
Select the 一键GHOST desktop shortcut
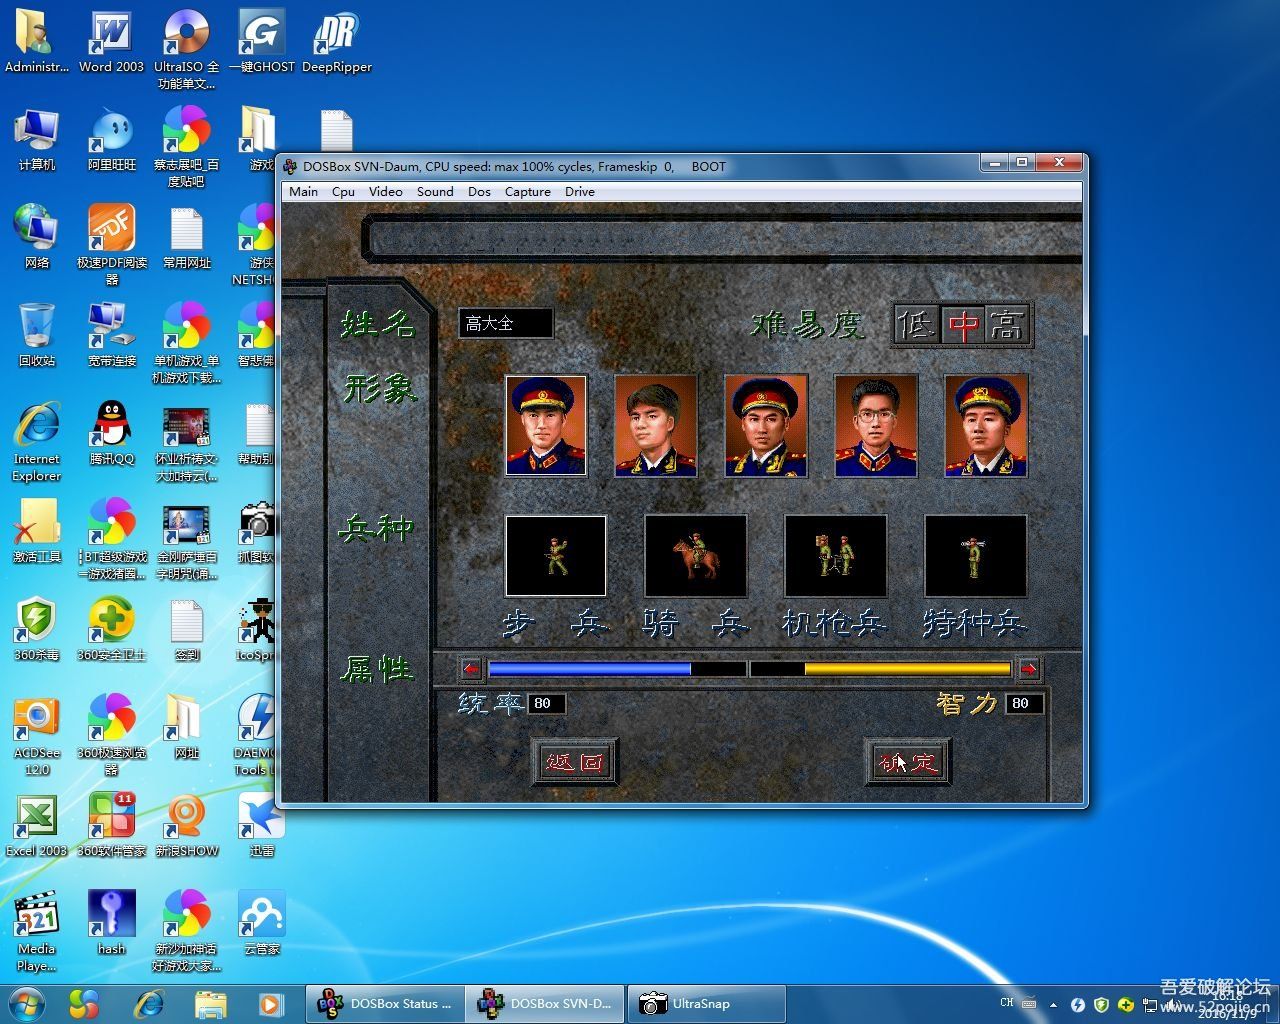(262, 41)
